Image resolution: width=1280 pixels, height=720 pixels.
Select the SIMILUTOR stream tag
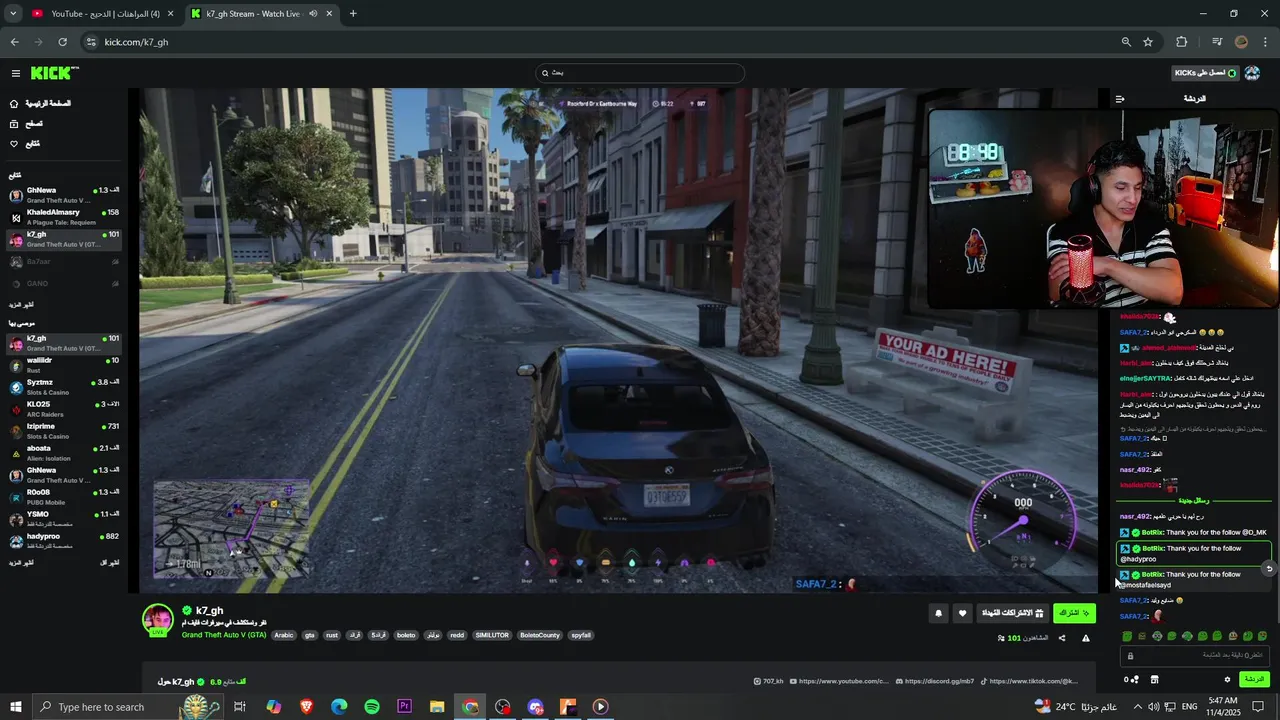tap(492, 635)
